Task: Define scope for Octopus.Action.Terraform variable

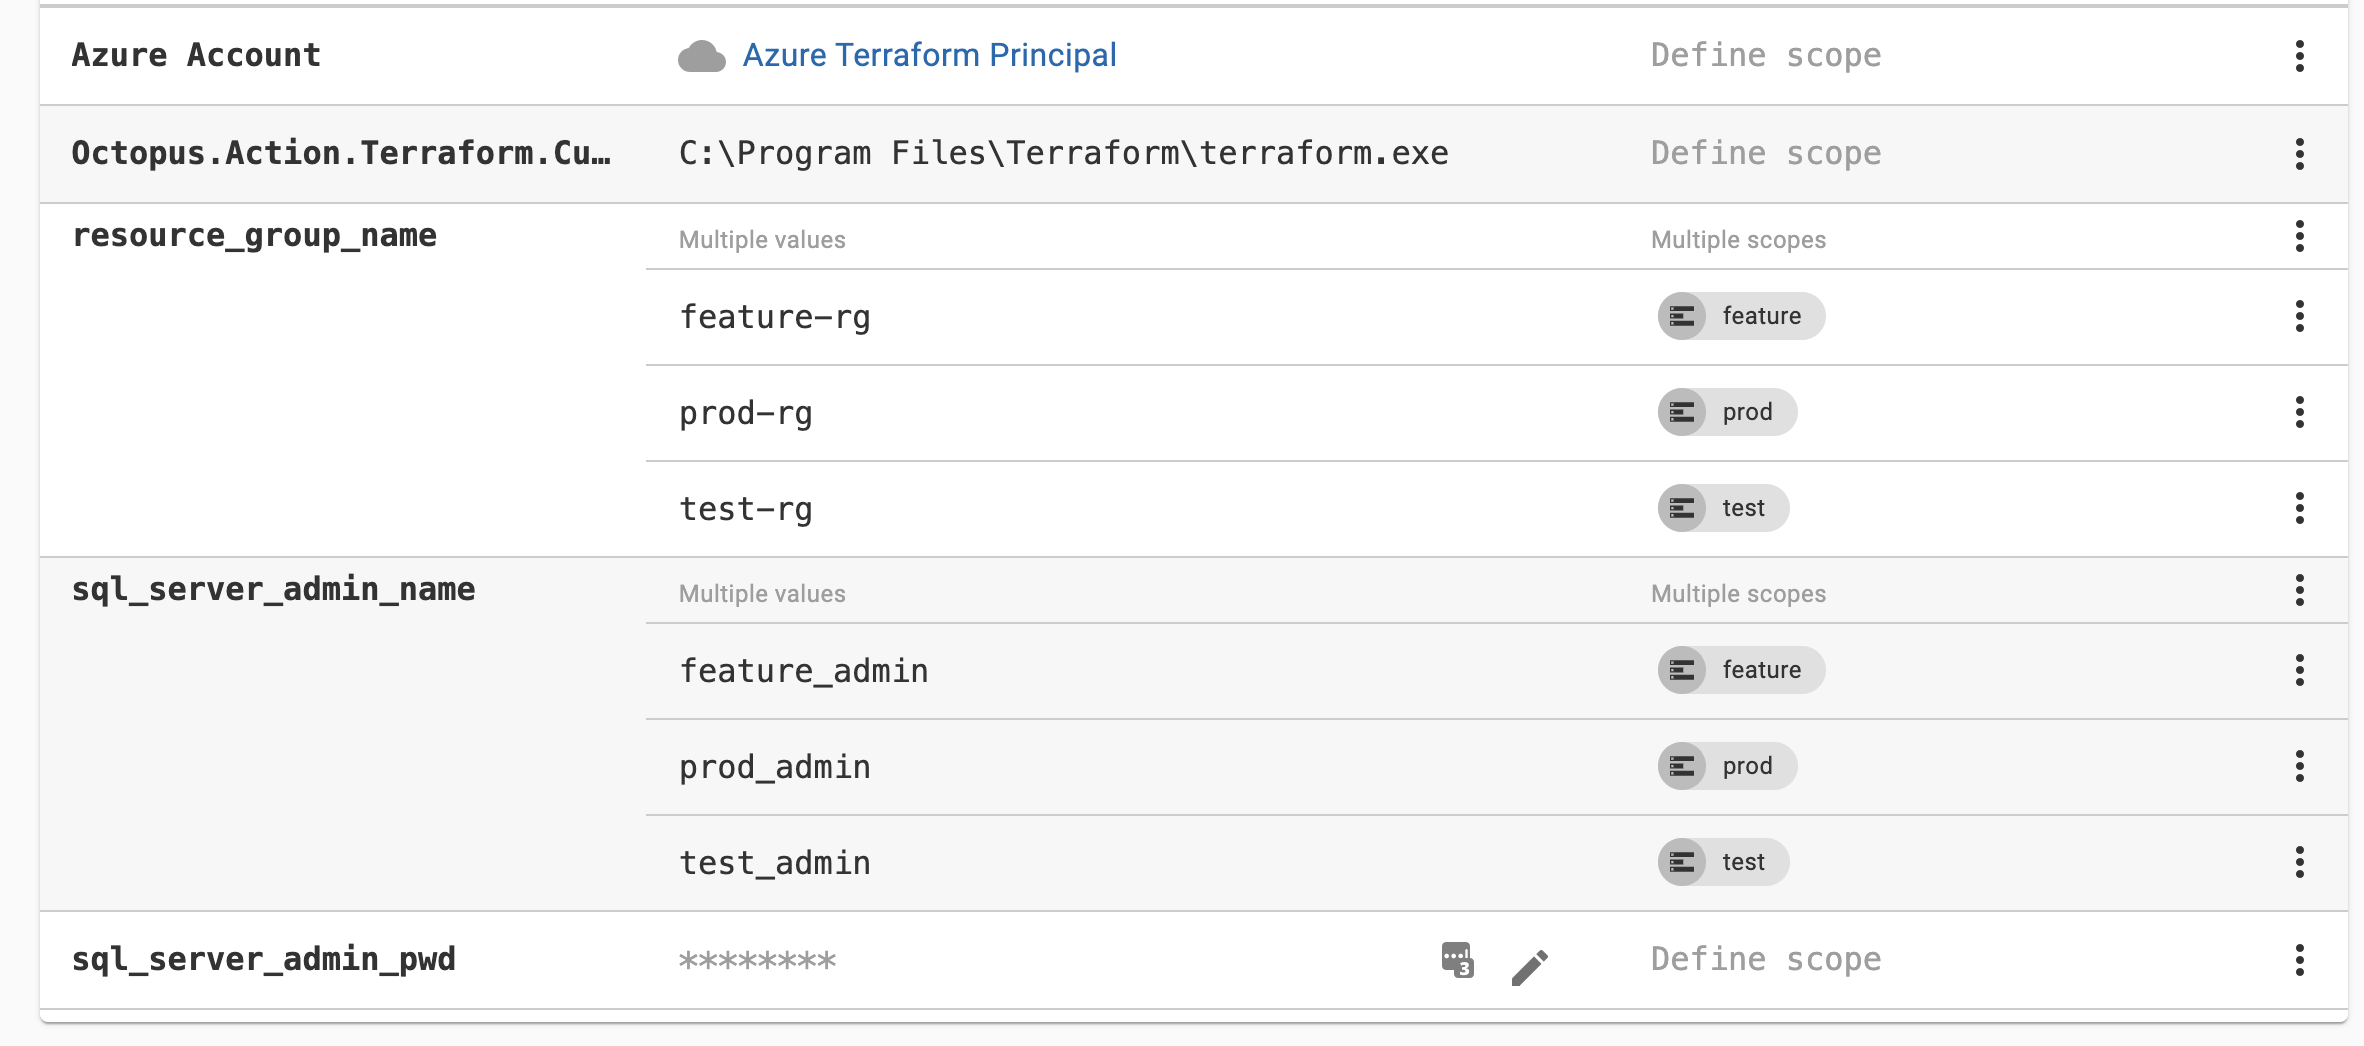Action: tap(1765, 153)
